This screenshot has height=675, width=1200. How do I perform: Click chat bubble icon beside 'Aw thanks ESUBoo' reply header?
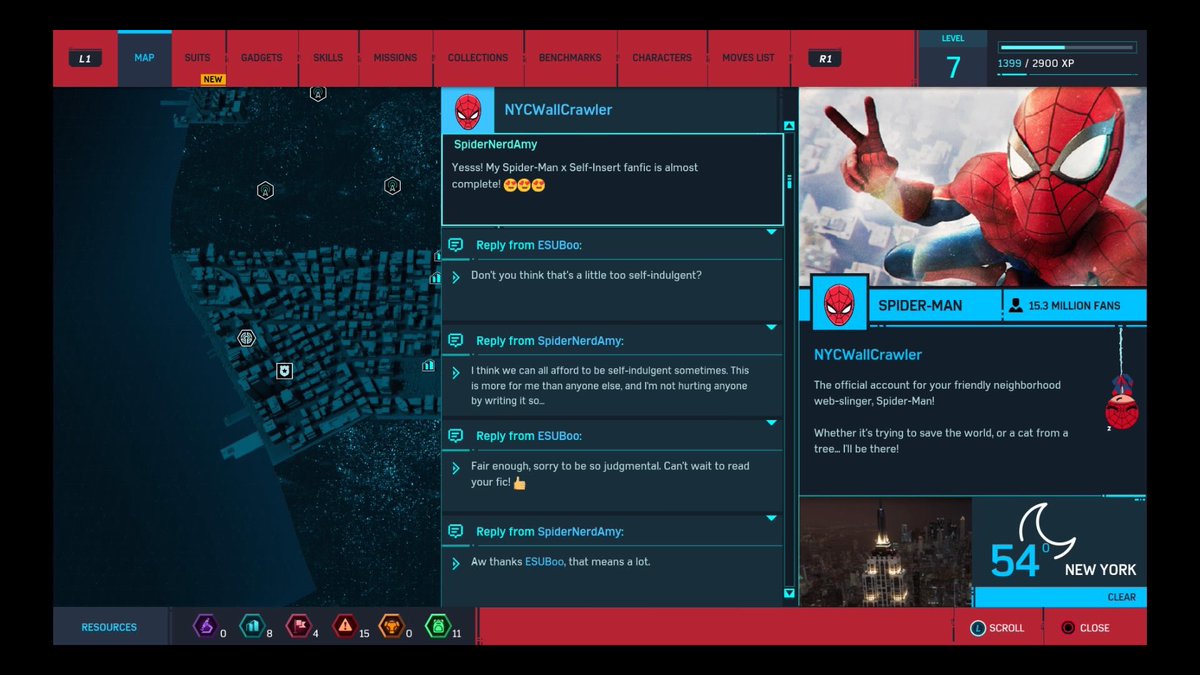click(x=455, y=531)
